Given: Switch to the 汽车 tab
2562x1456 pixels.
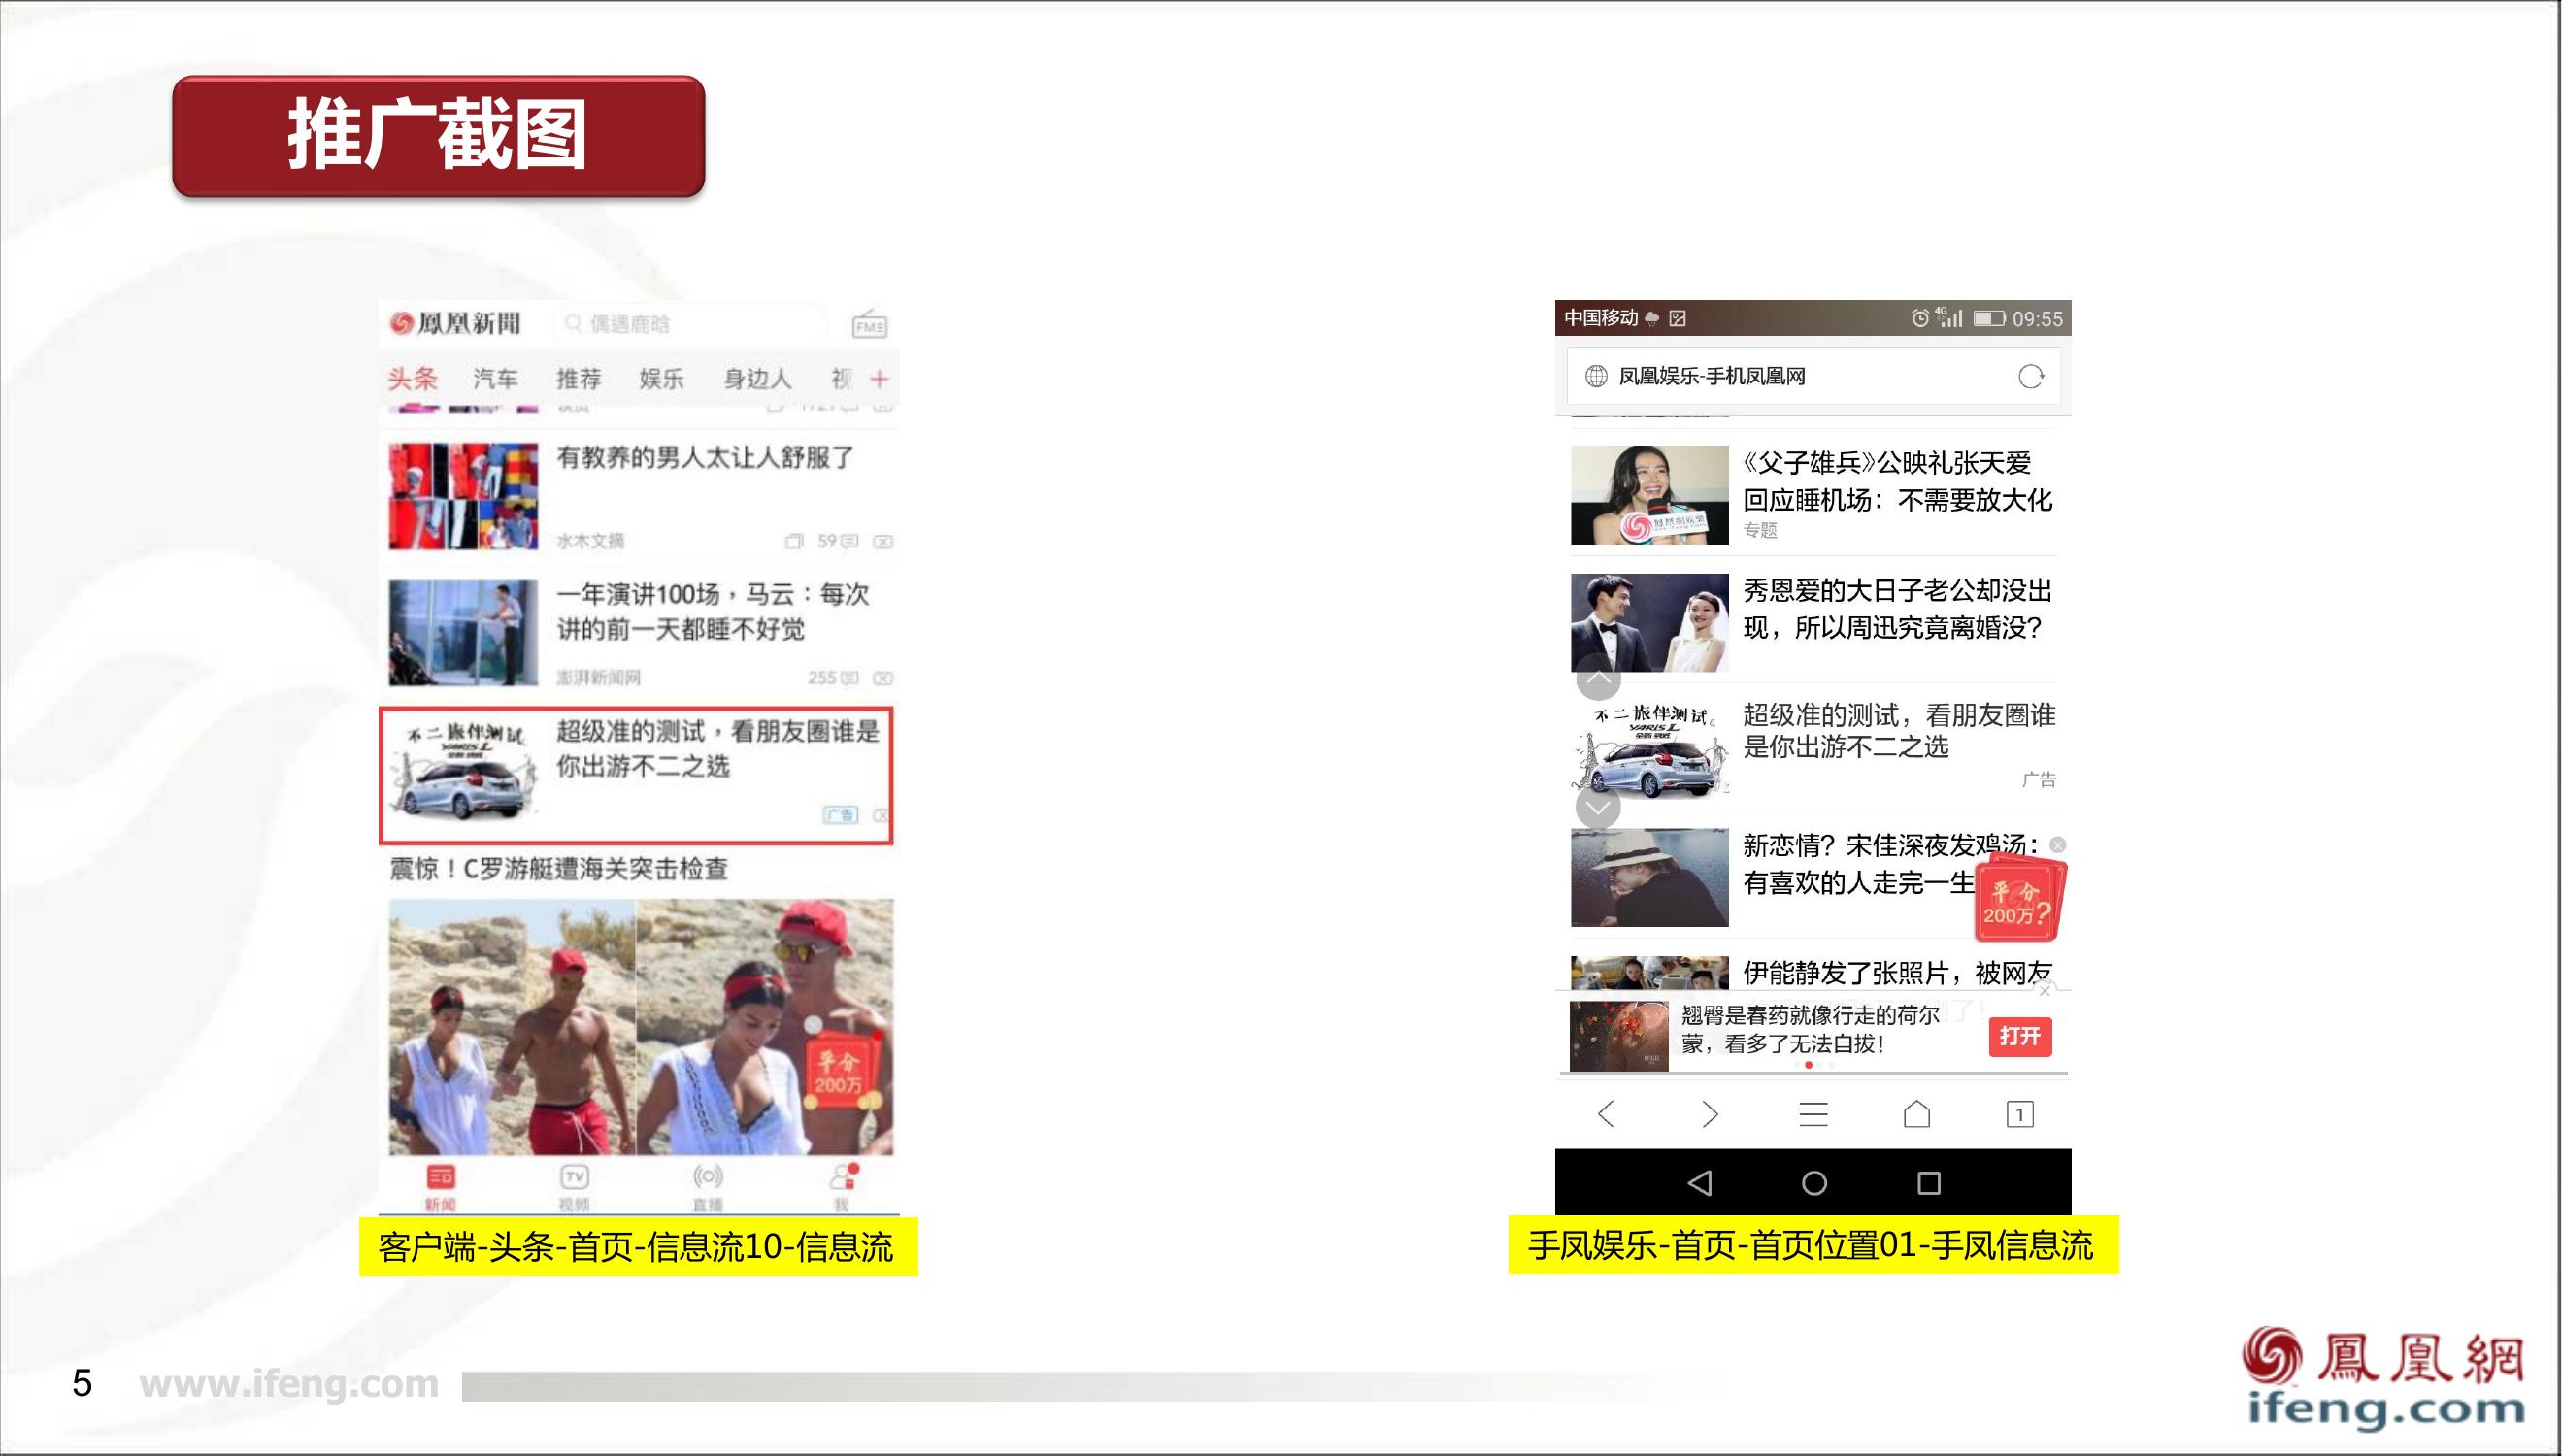Looking at the screenshot, I should tap(495, 379).
